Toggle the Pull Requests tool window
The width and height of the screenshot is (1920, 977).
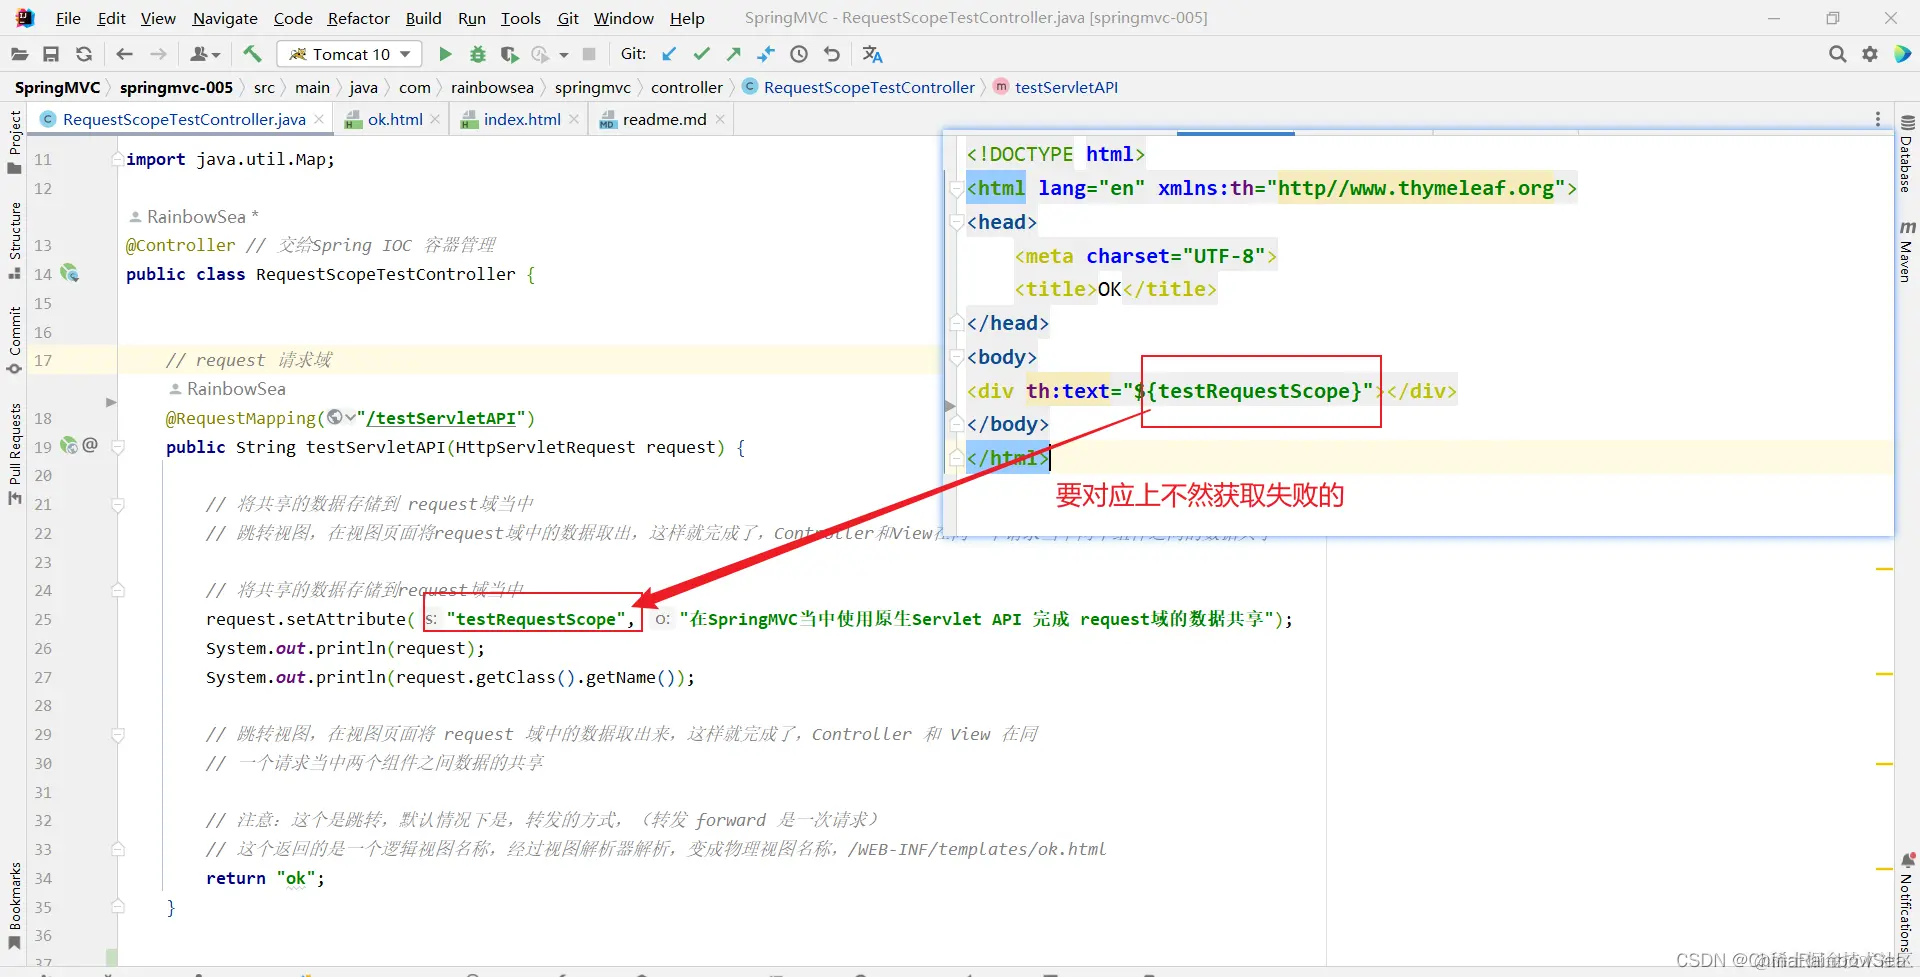(15, 454)
